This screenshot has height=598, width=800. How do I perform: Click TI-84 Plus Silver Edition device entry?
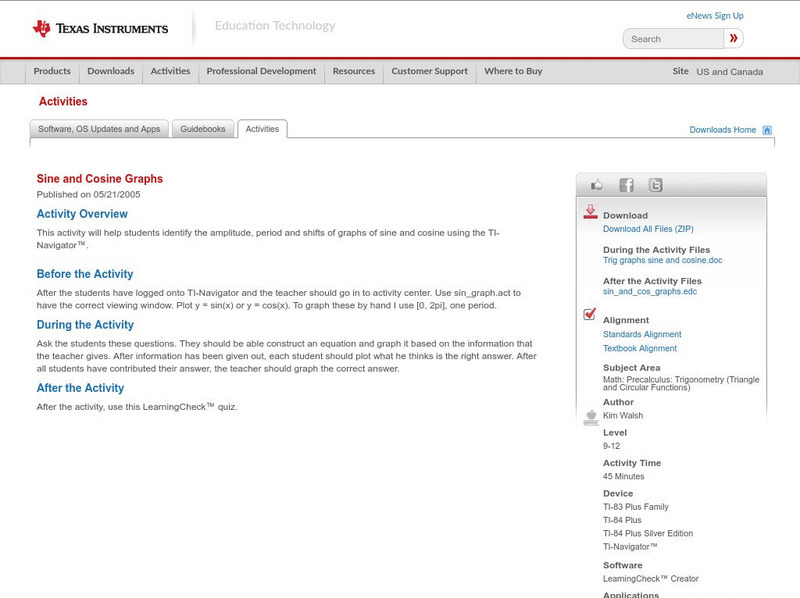pos(648,533)
